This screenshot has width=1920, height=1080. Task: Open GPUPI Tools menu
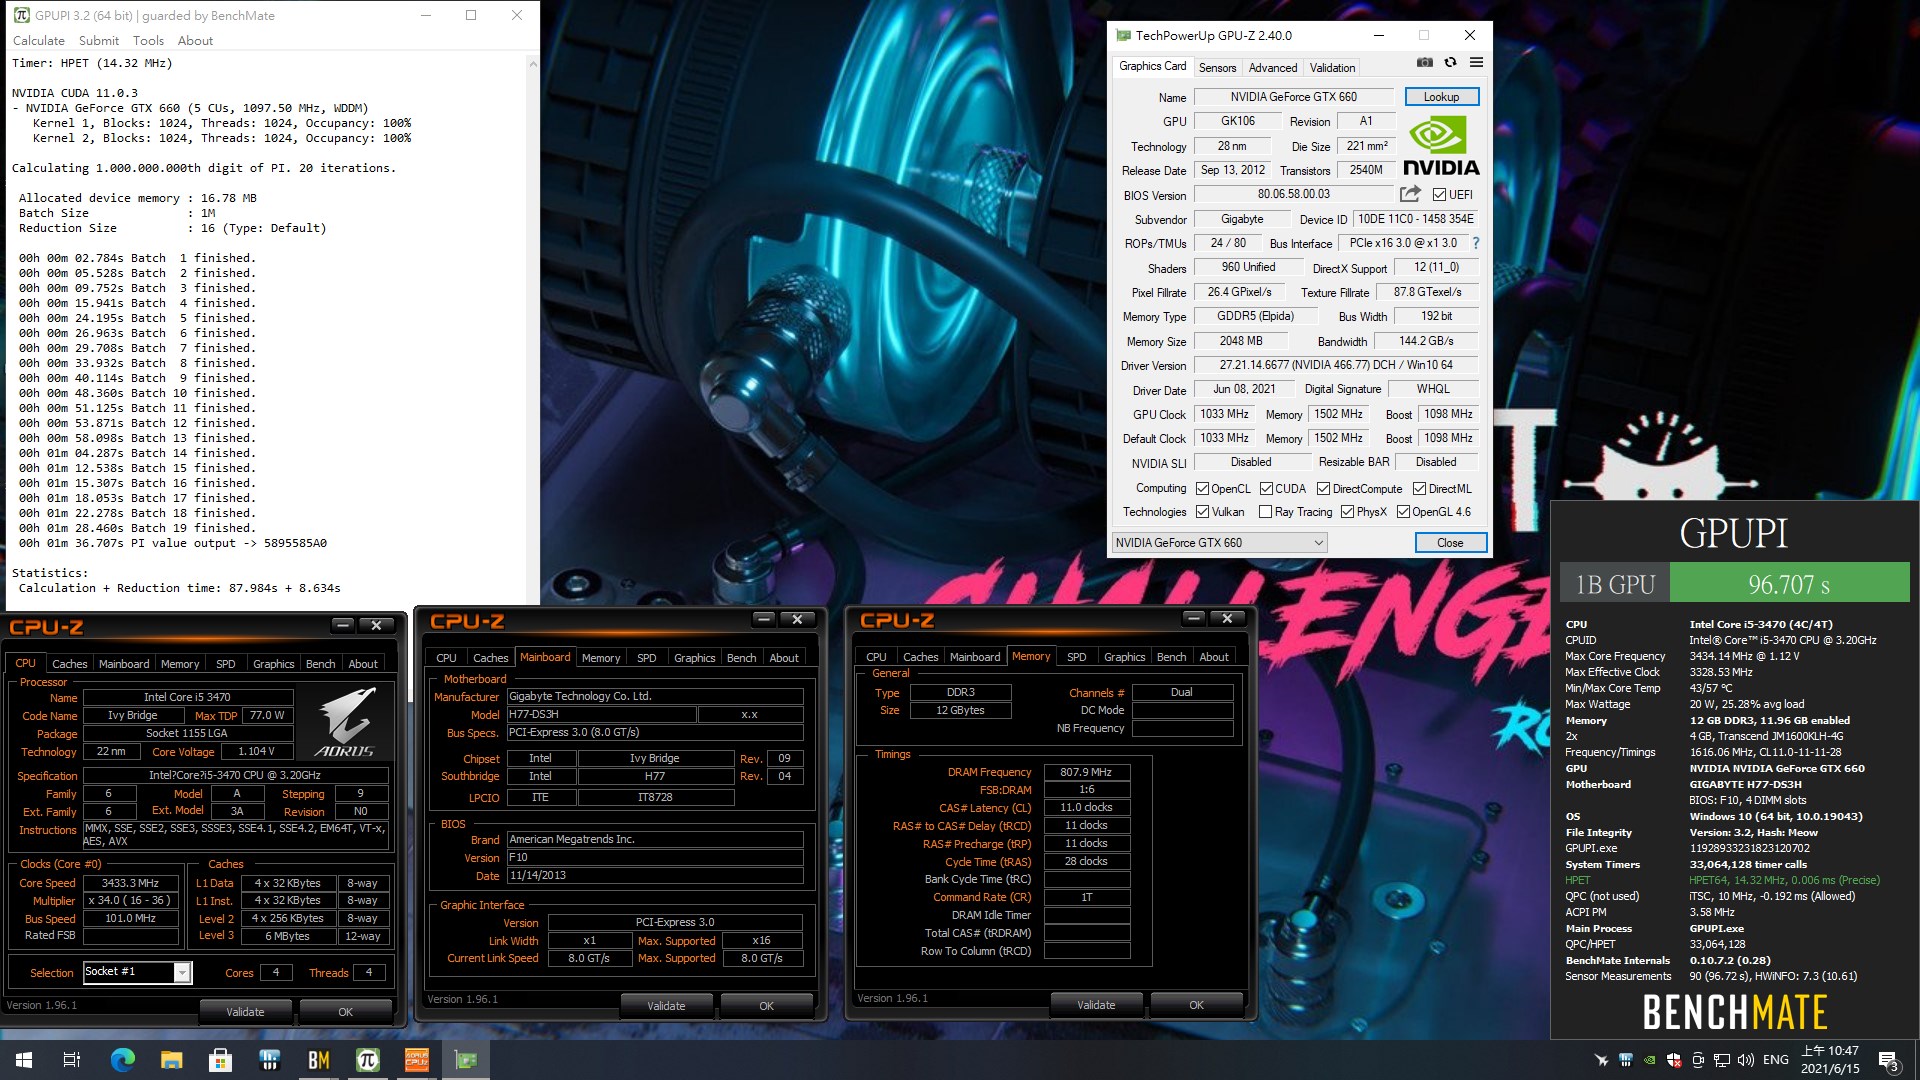(x=148, y=41)
